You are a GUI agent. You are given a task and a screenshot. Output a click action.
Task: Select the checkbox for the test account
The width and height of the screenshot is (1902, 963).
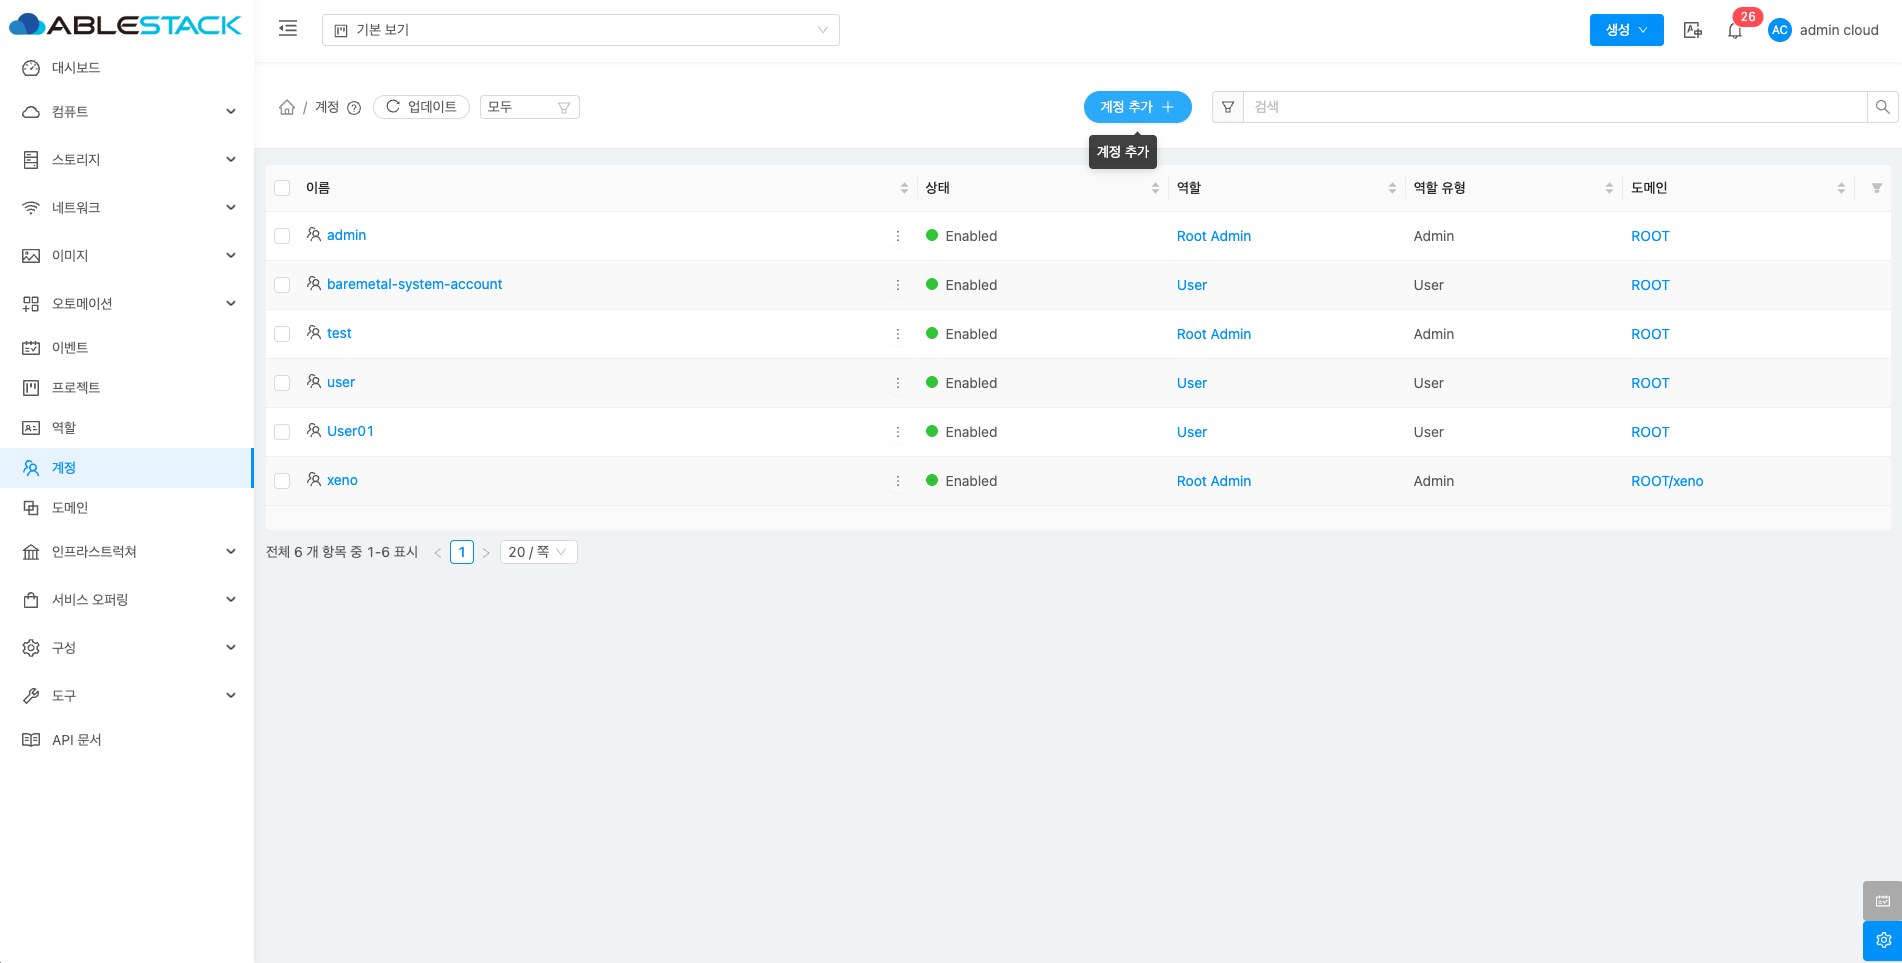pos(282,334)
